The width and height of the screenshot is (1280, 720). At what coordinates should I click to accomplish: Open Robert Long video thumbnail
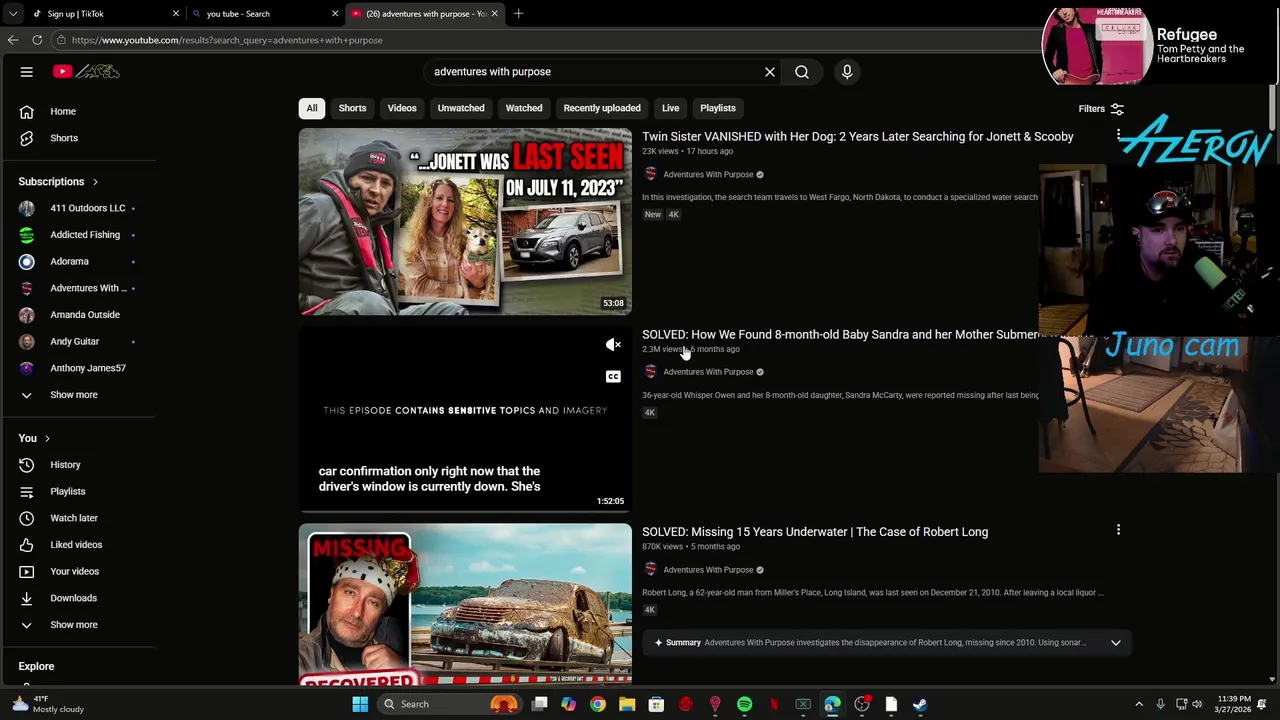coord(465,604)
